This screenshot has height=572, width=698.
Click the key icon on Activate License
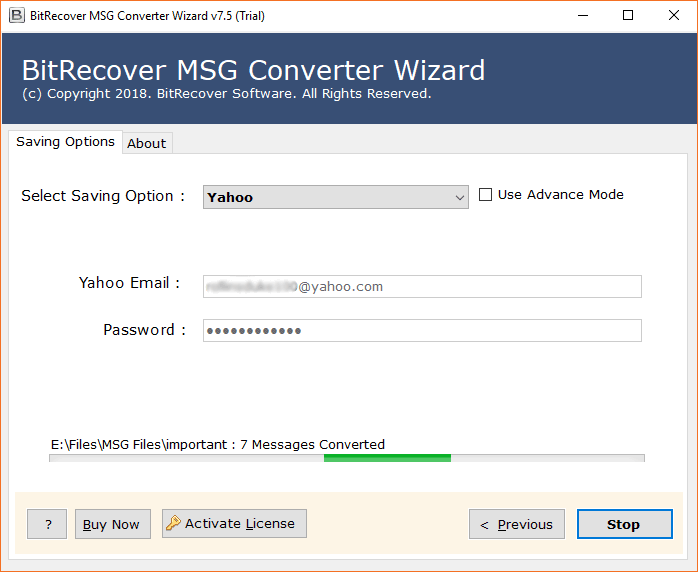[173, 523]
